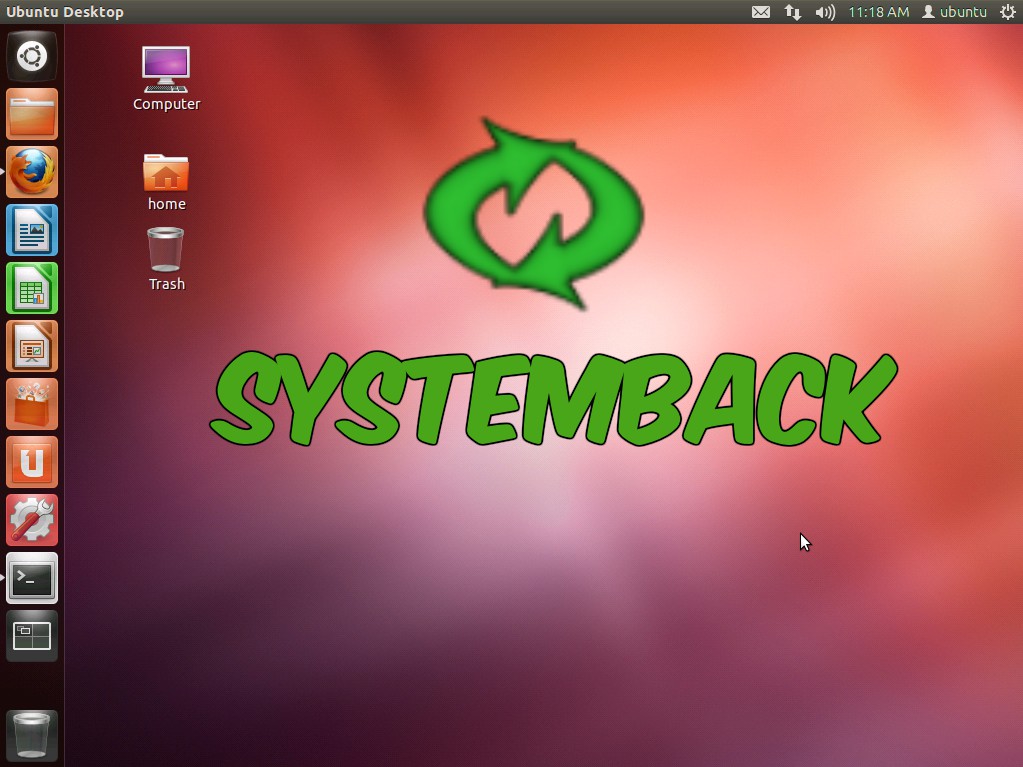
Task: Open the Terminal launcher icon
Action: 32,579
